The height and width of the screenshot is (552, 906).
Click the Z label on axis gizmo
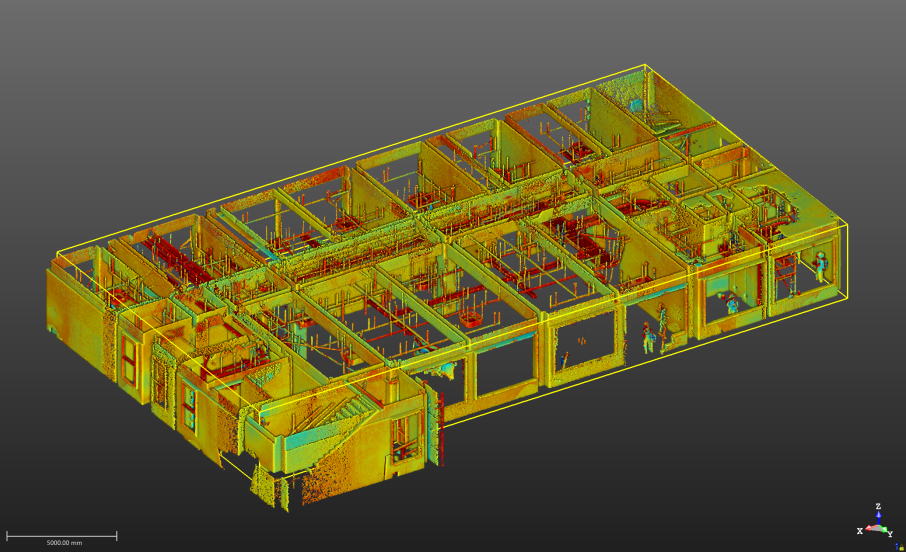click(x=878, y=506)
